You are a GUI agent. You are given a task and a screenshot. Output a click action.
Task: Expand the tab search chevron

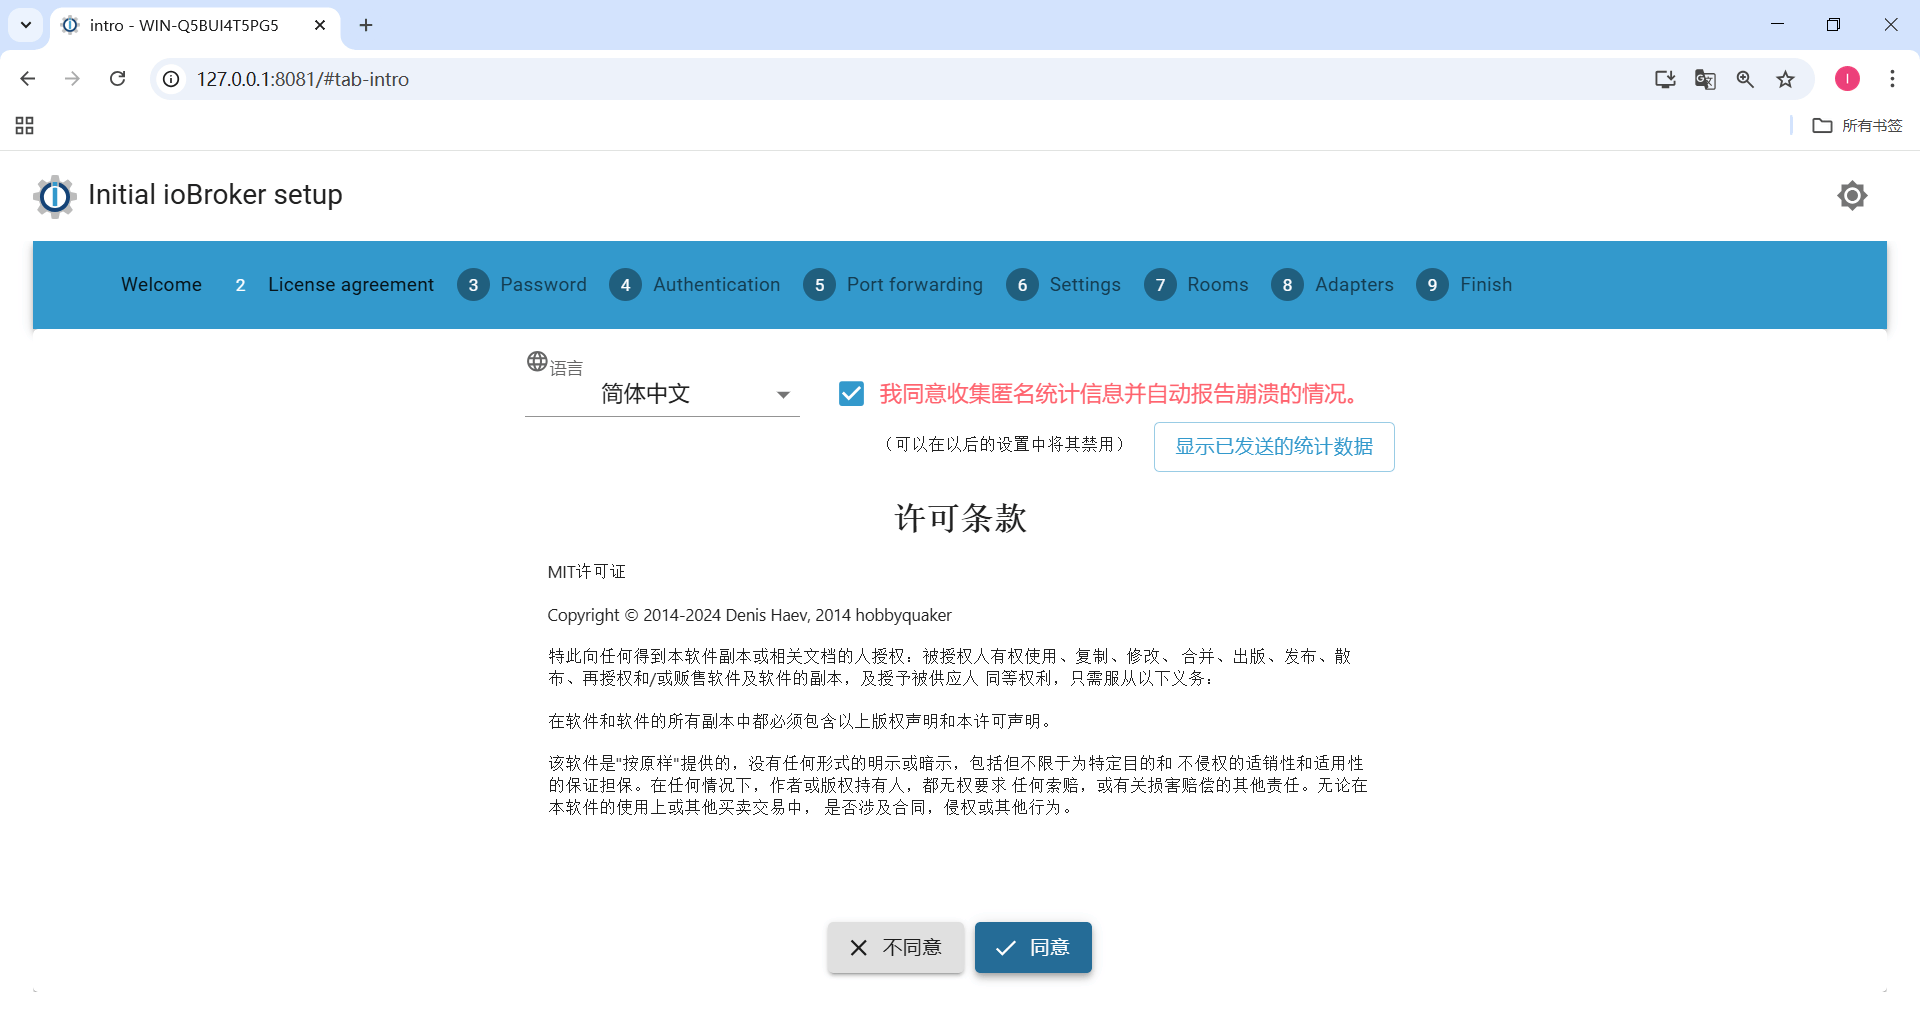26,25
